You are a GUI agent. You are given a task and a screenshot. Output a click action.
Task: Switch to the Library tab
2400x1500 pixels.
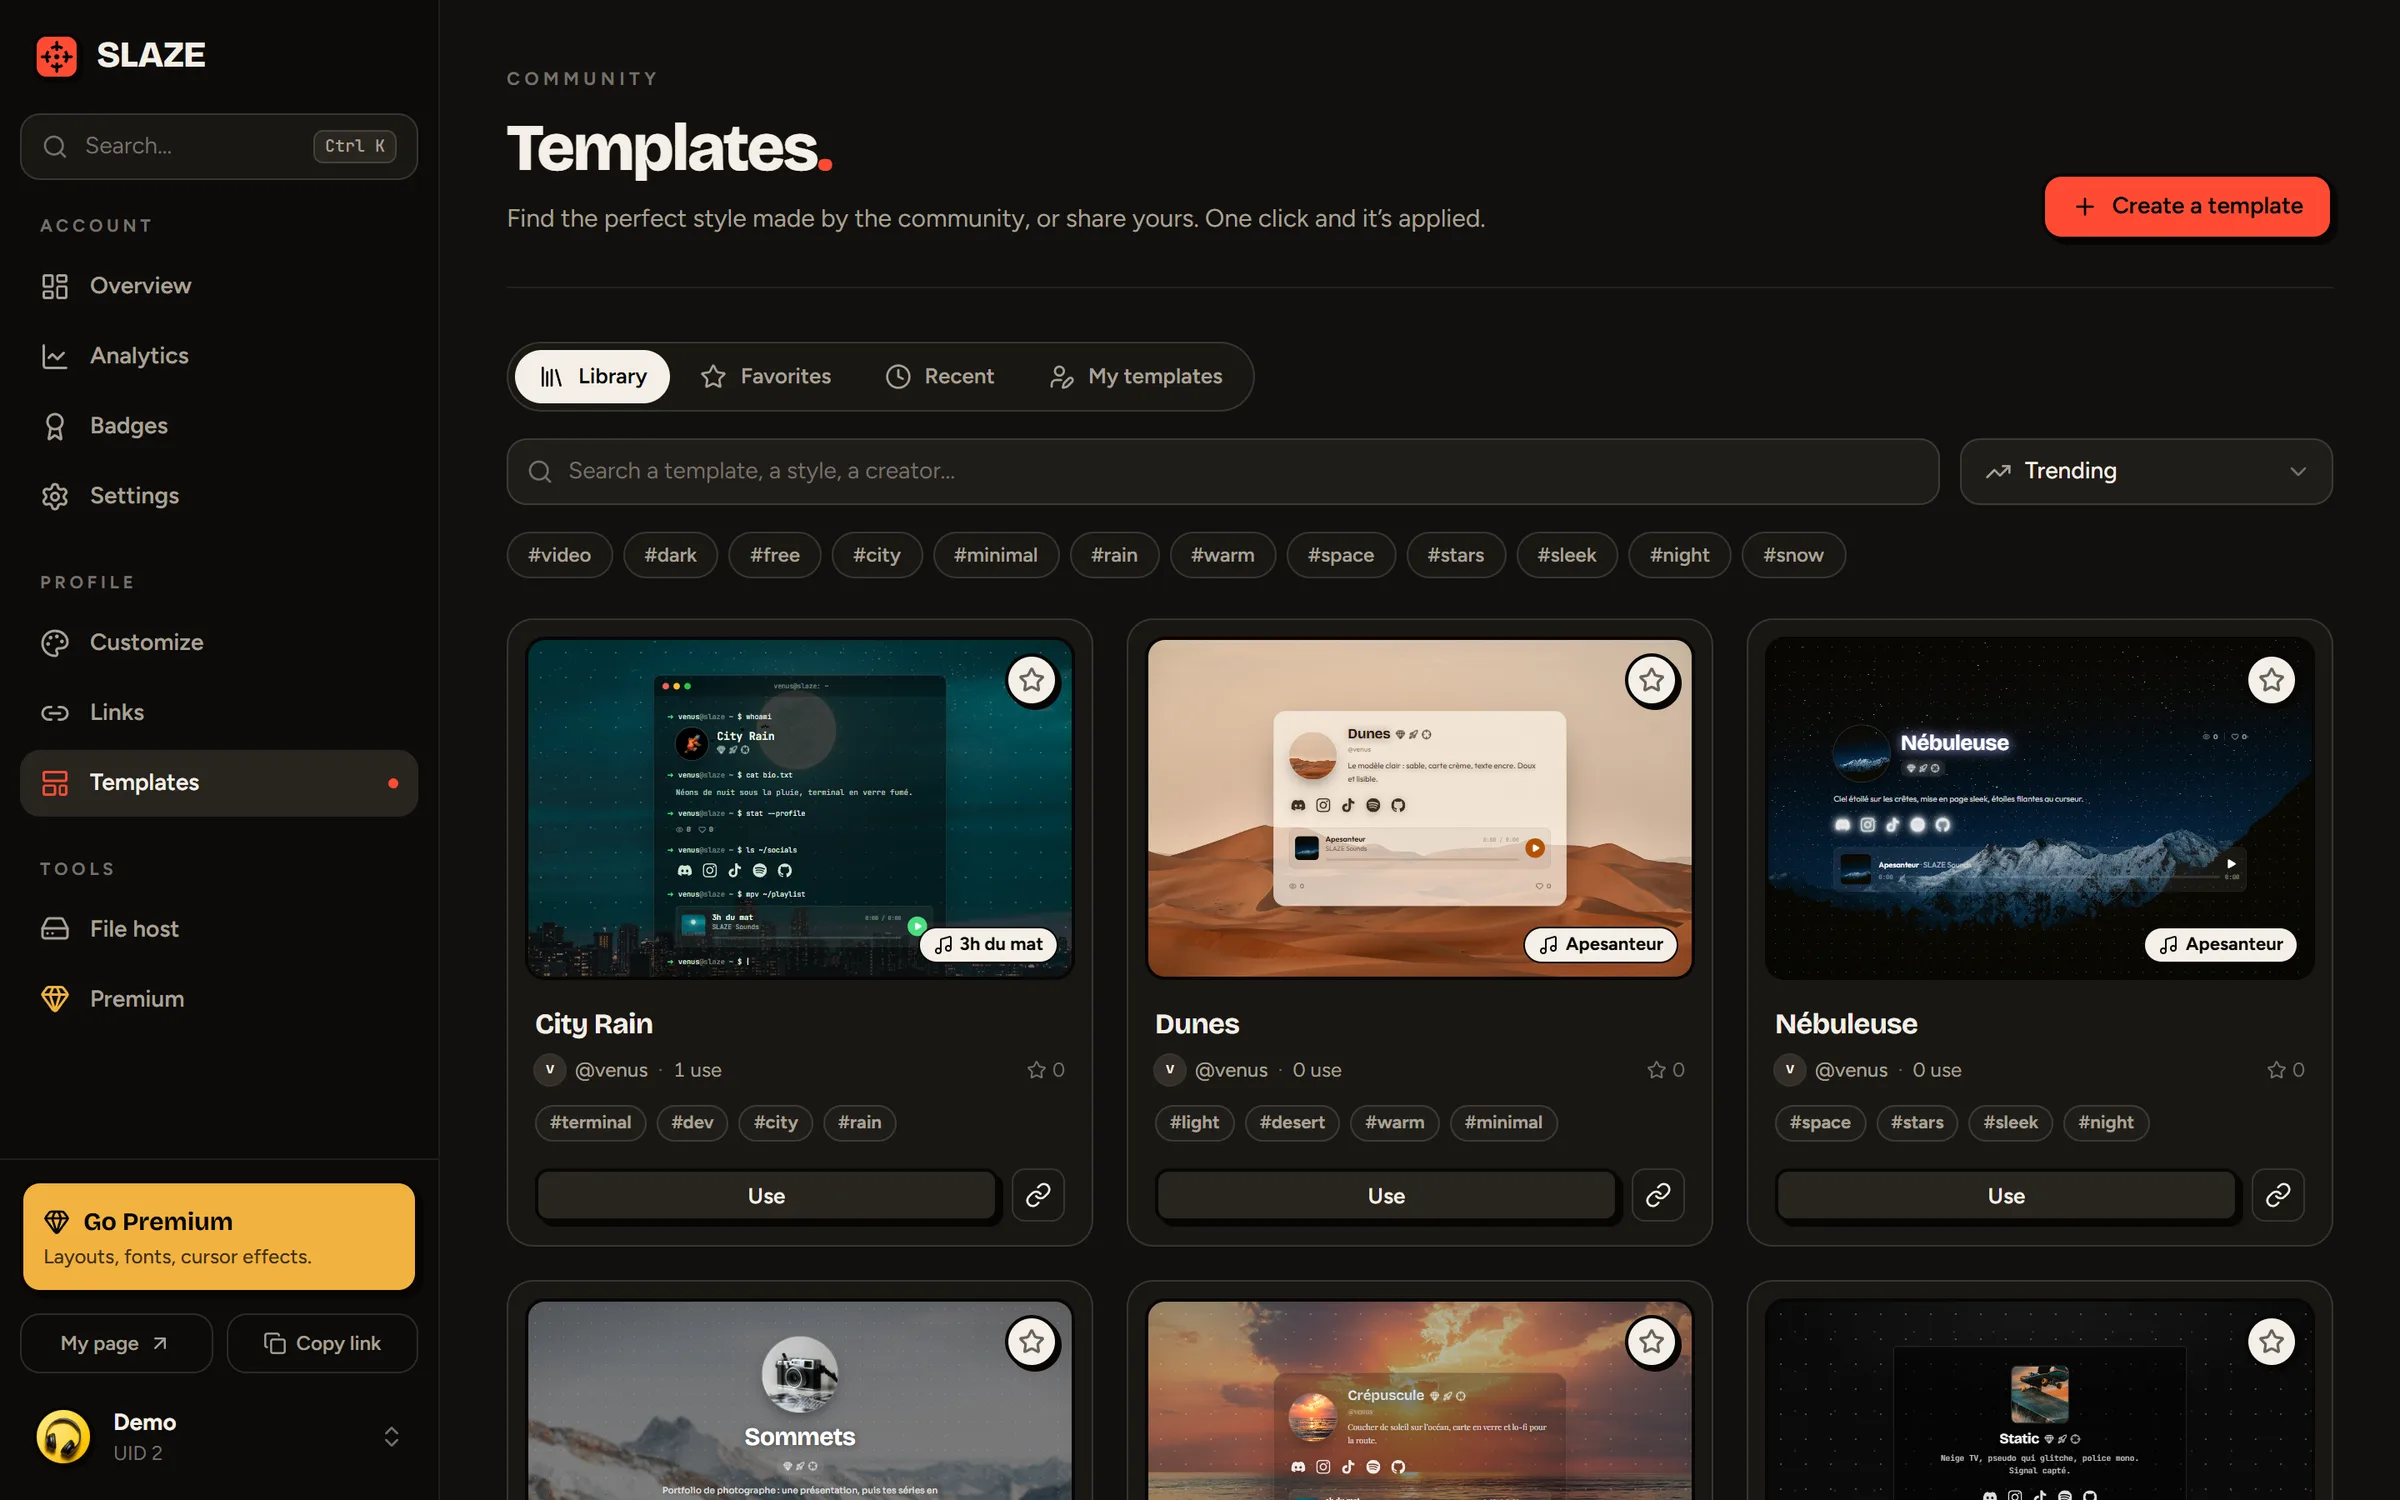tap(593, 377)
